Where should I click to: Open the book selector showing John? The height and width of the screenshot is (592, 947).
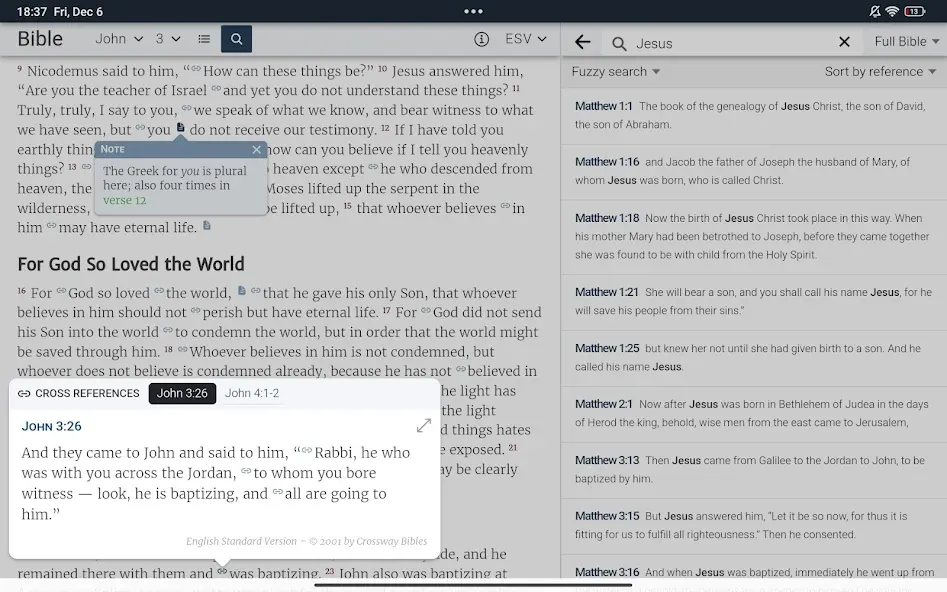coord(119,39)
